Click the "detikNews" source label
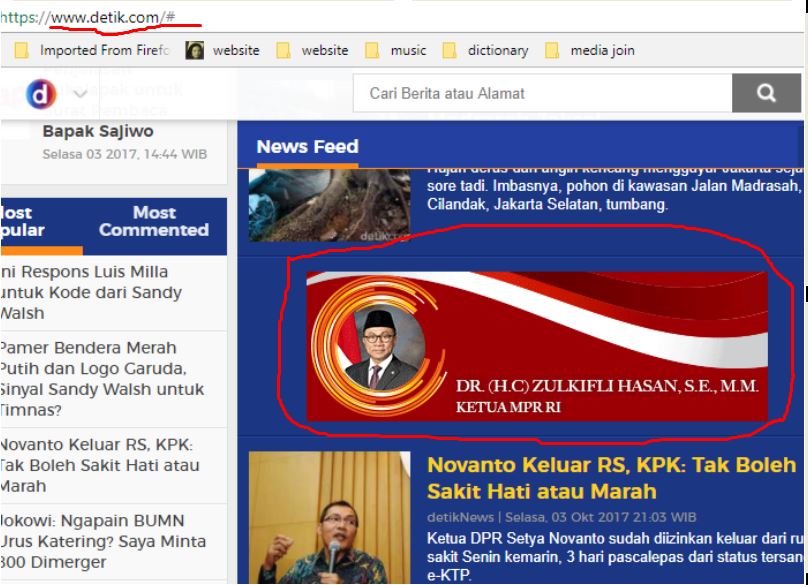The height and width of the screenshot is (585, 808). point(460,517)
